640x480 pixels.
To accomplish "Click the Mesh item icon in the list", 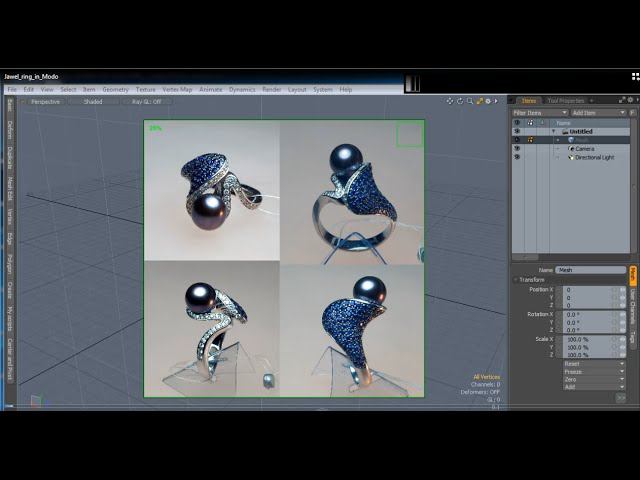I will 571,140.
